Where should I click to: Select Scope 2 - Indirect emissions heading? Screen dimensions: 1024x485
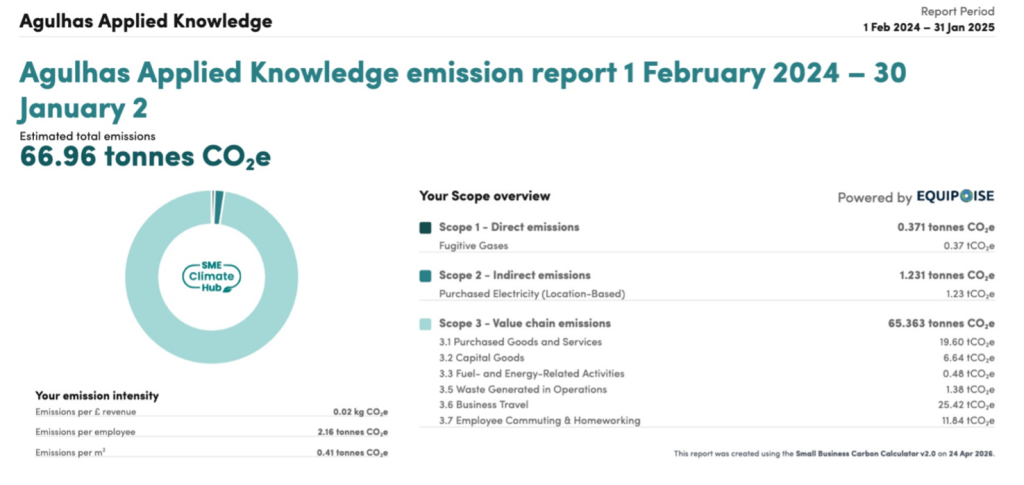tap(514, 276)
